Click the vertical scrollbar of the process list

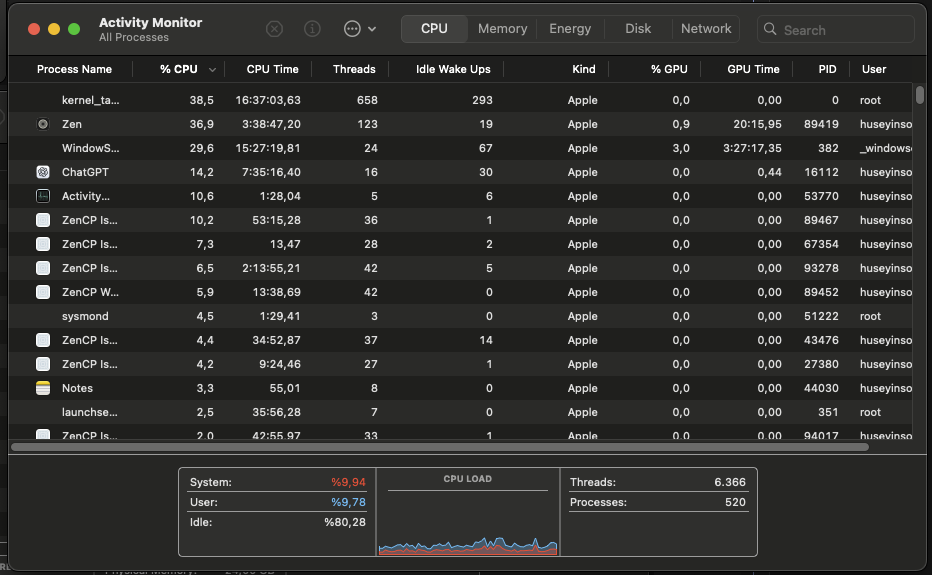click(x=920, y=95)
